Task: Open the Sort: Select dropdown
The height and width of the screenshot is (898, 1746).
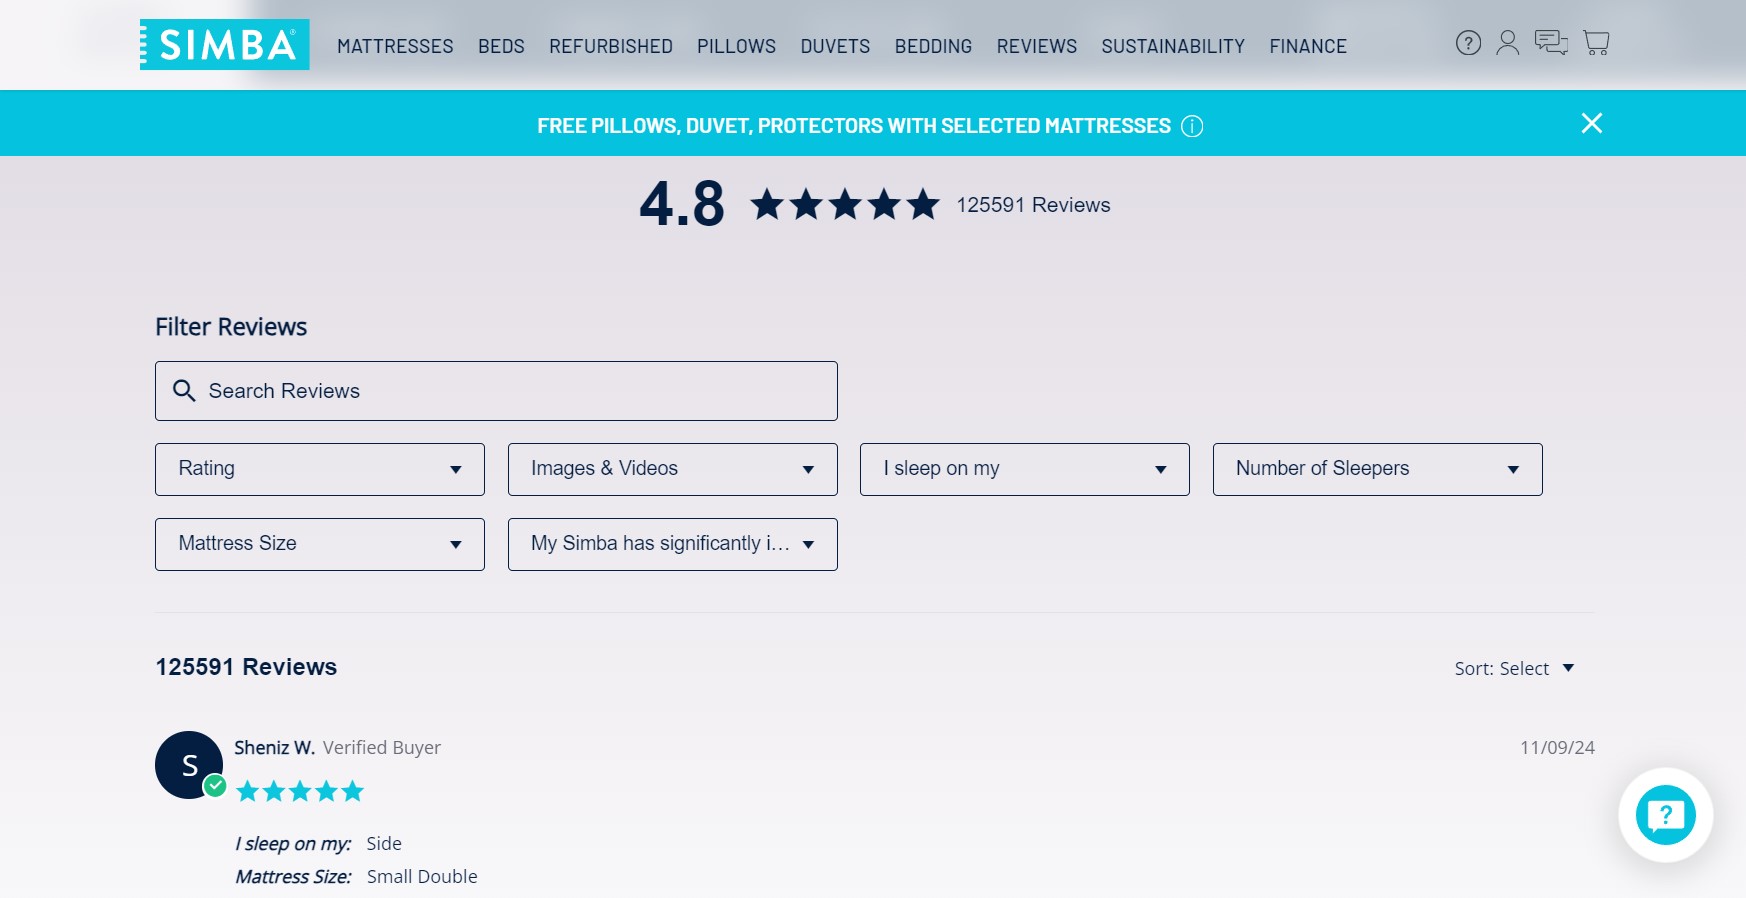Action: tap(1514, 669)
